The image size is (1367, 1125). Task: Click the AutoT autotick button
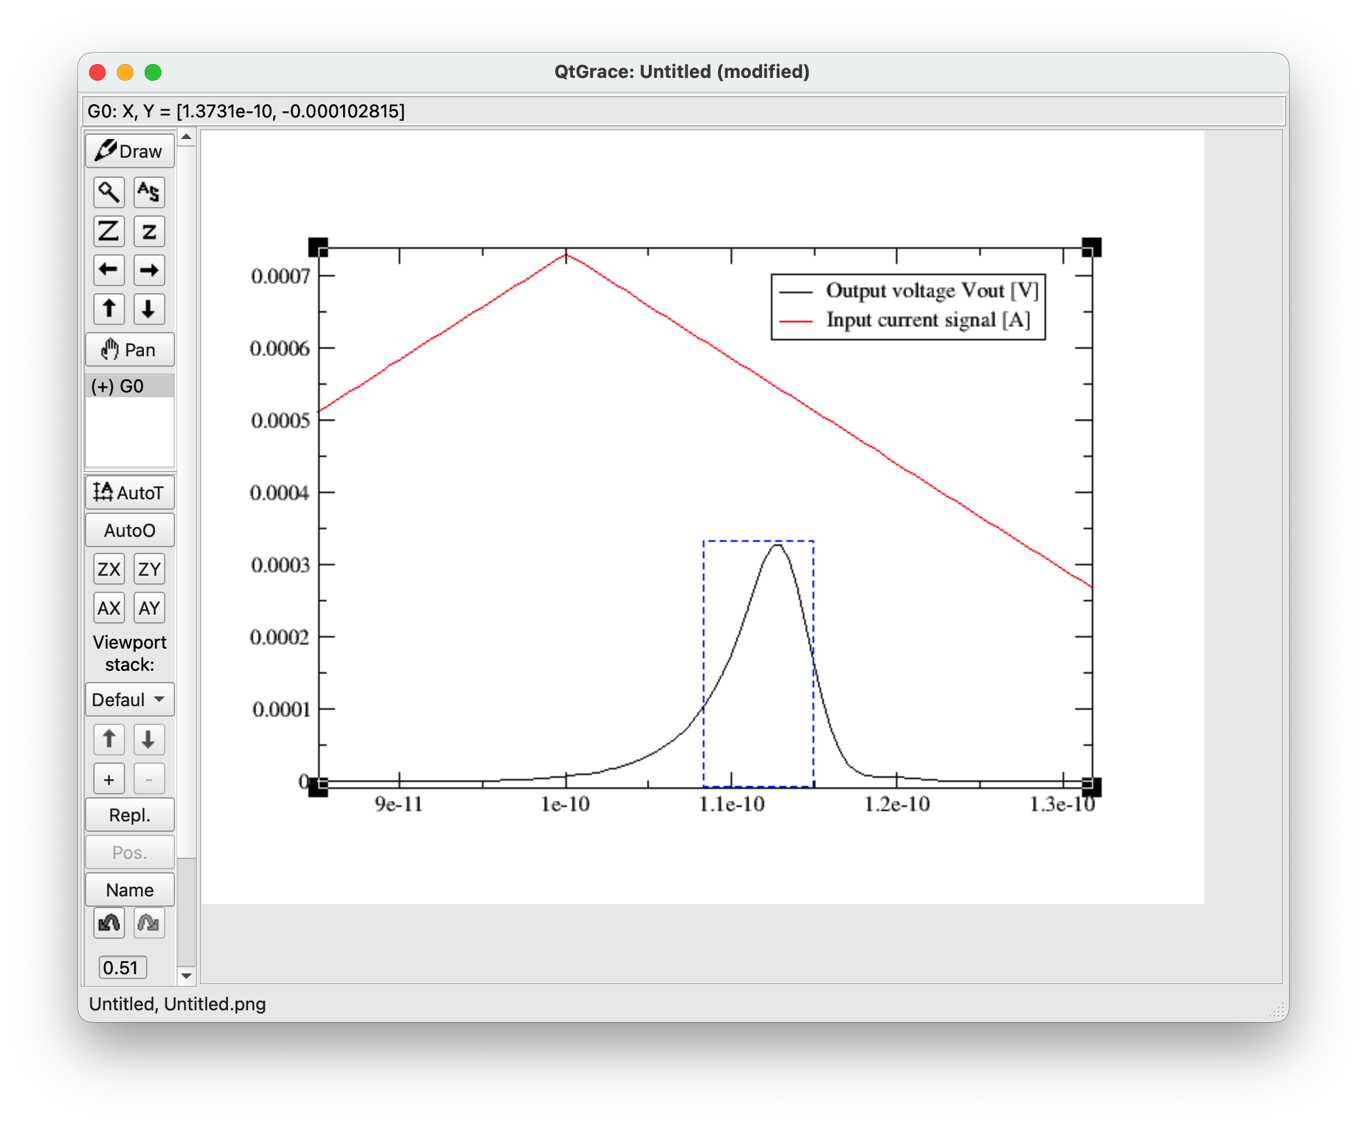click(x=129, y=492)
